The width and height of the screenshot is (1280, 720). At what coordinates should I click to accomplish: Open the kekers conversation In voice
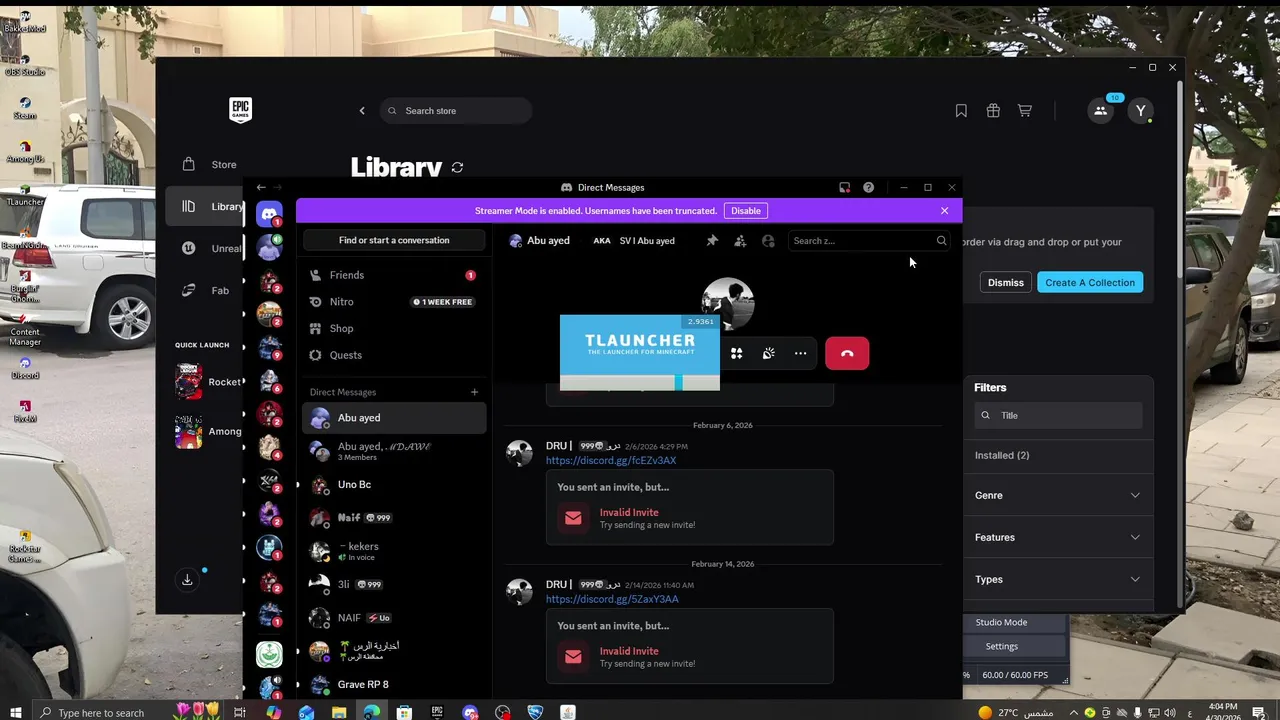tap(394, 551)
